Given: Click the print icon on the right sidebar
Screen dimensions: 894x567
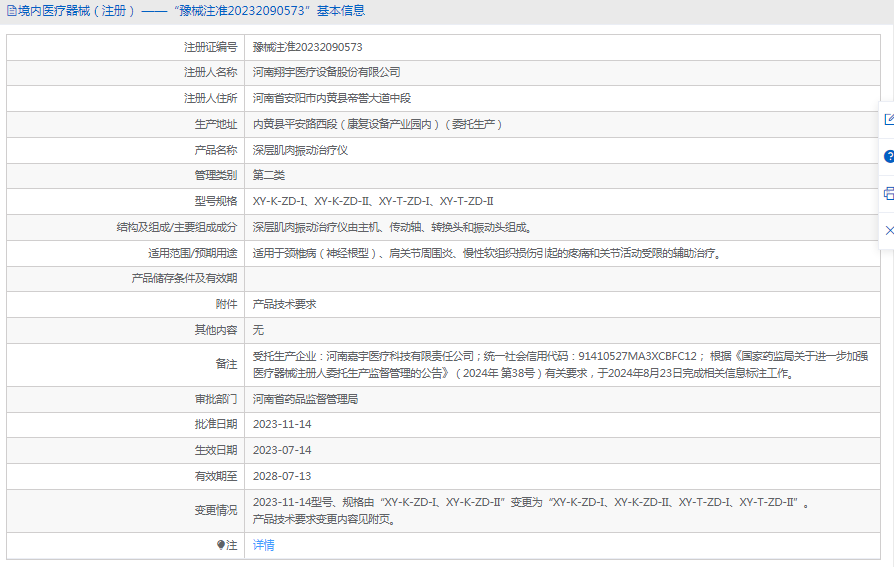Looking at the screenshot, I should [x=889, y=193].
